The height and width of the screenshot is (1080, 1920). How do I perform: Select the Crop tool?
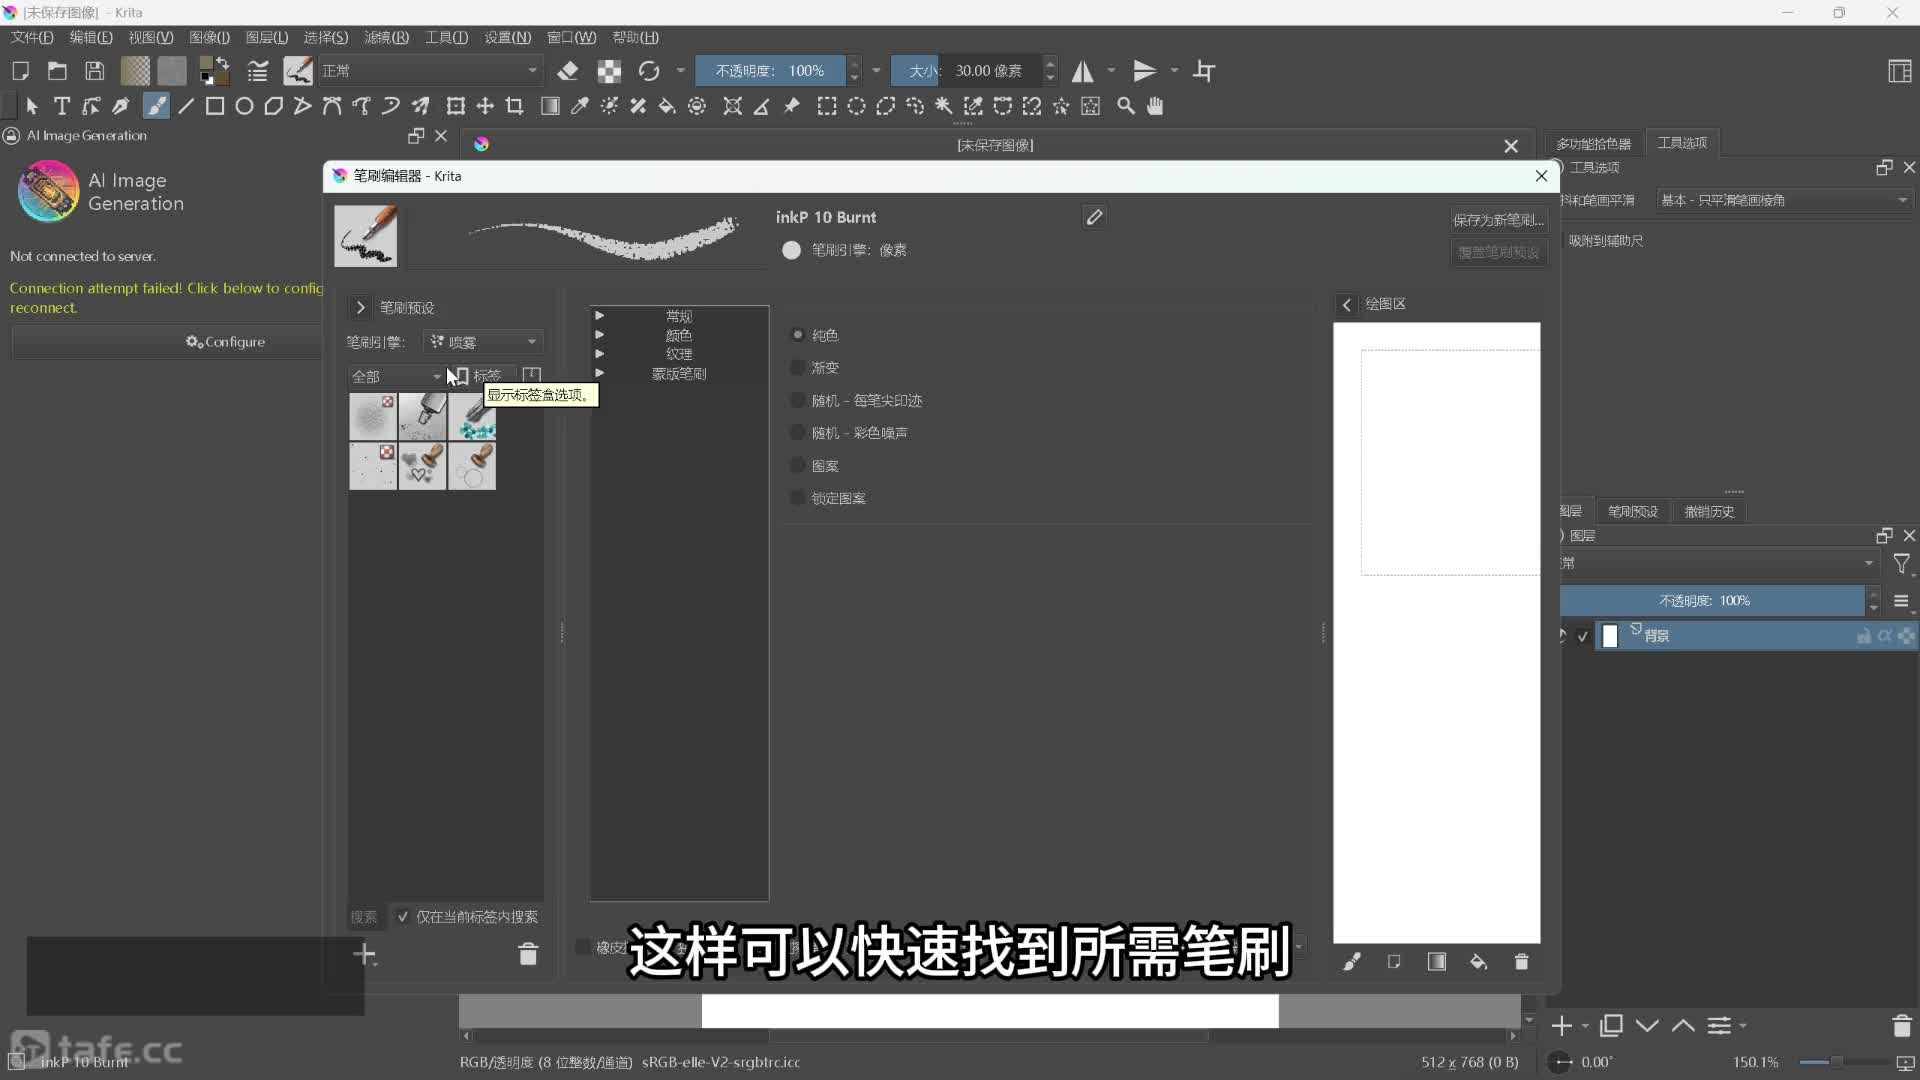tap(514, 106)
